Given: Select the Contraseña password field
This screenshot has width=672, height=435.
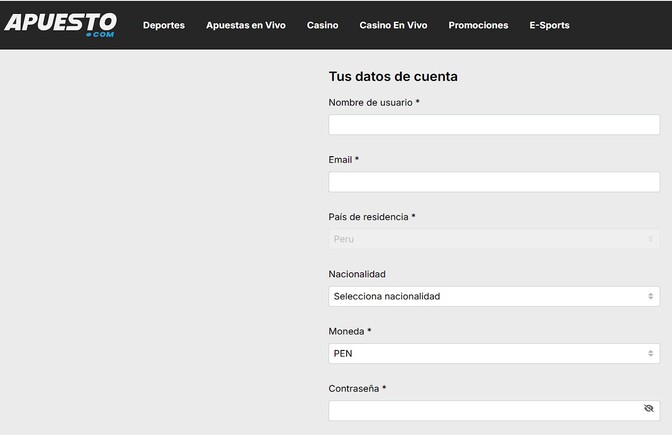Looking at the screenshot, I should coord(483,411).
